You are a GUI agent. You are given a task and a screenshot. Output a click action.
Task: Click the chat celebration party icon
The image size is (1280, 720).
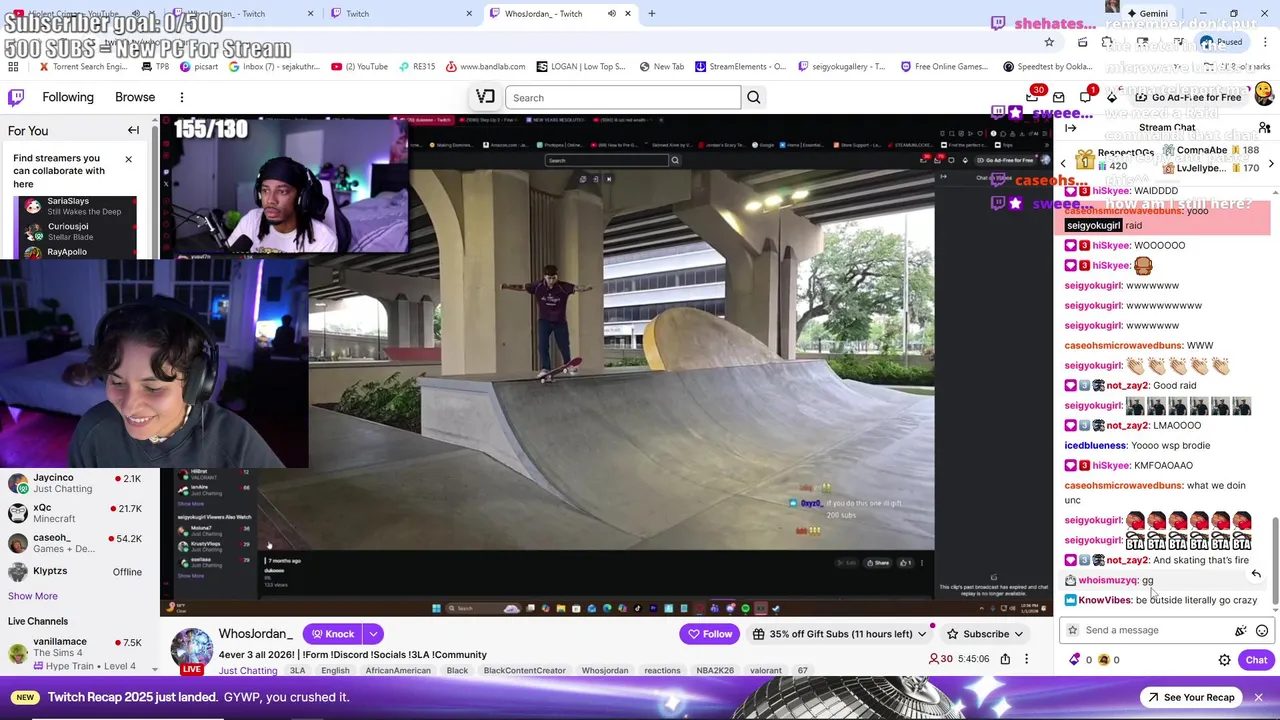(1241, 630)
